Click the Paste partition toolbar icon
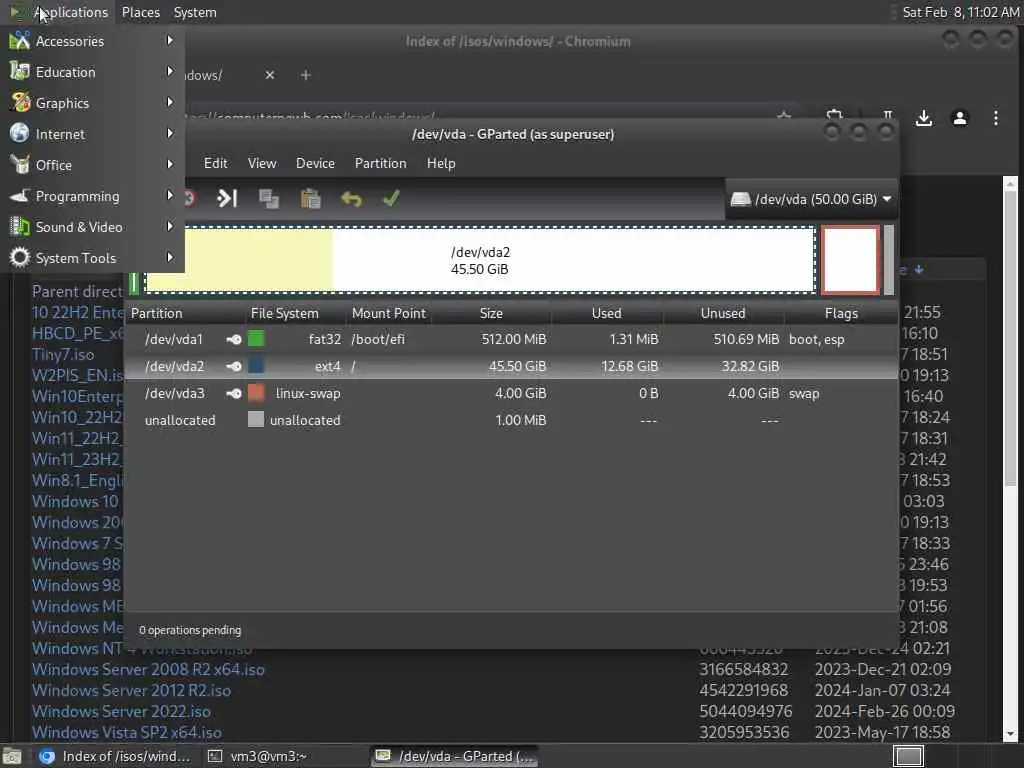Image resolution: width=1024 pixels, height=768 pixels. [310, 199]
